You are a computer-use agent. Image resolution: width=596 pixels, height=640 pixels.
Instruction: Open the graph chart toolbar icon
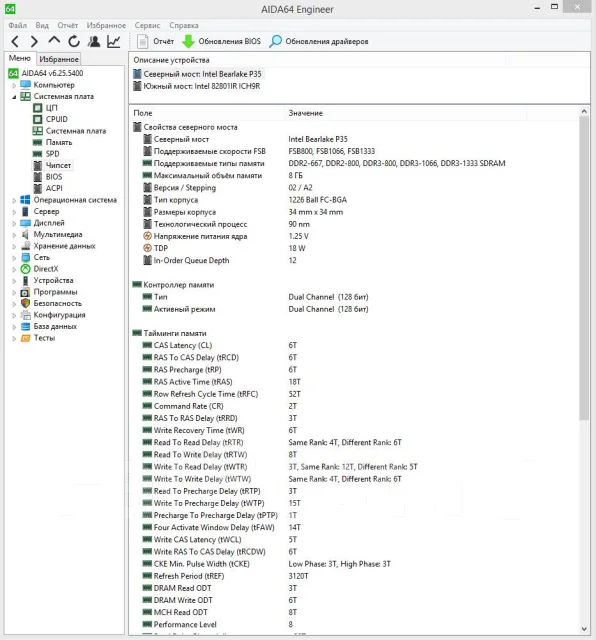113,41
